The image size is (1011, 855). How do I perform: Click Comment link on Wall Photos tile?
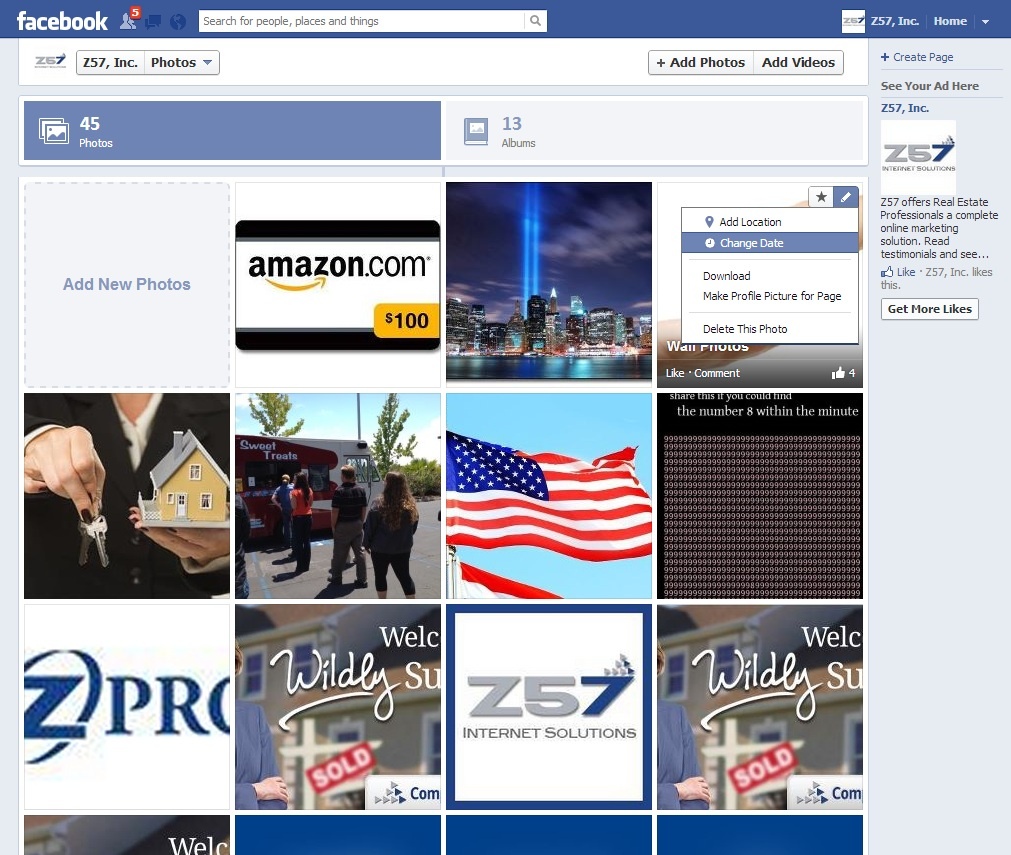pyautogui.click(x=717, y=373)
